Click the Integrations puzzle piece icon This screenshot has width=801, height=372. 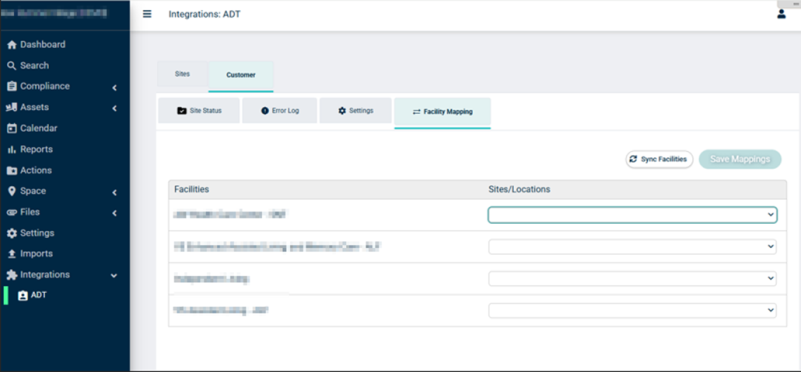pos(12,275)
